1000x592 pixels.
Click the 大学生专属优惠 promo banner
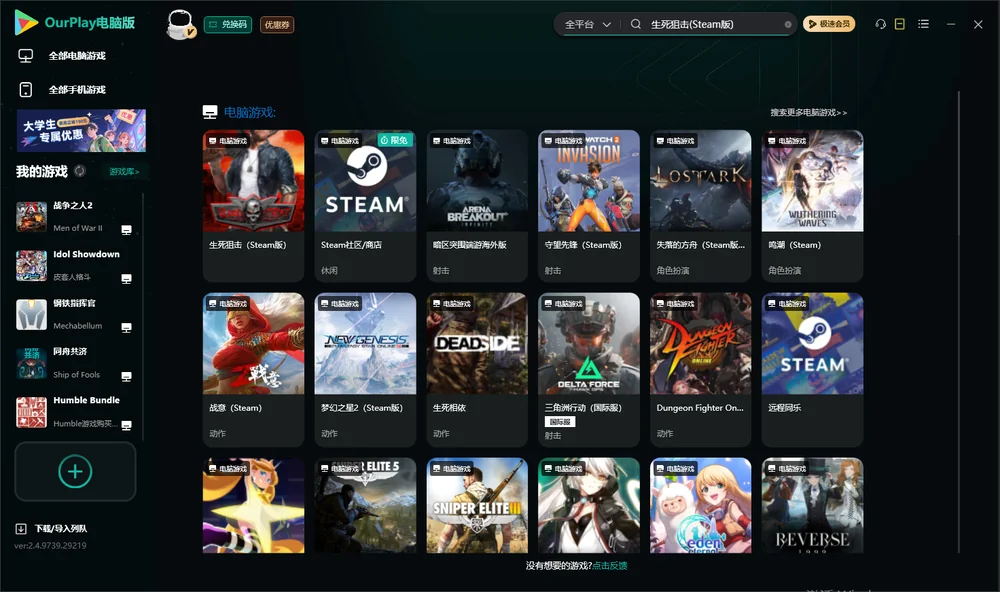(82, 130)
